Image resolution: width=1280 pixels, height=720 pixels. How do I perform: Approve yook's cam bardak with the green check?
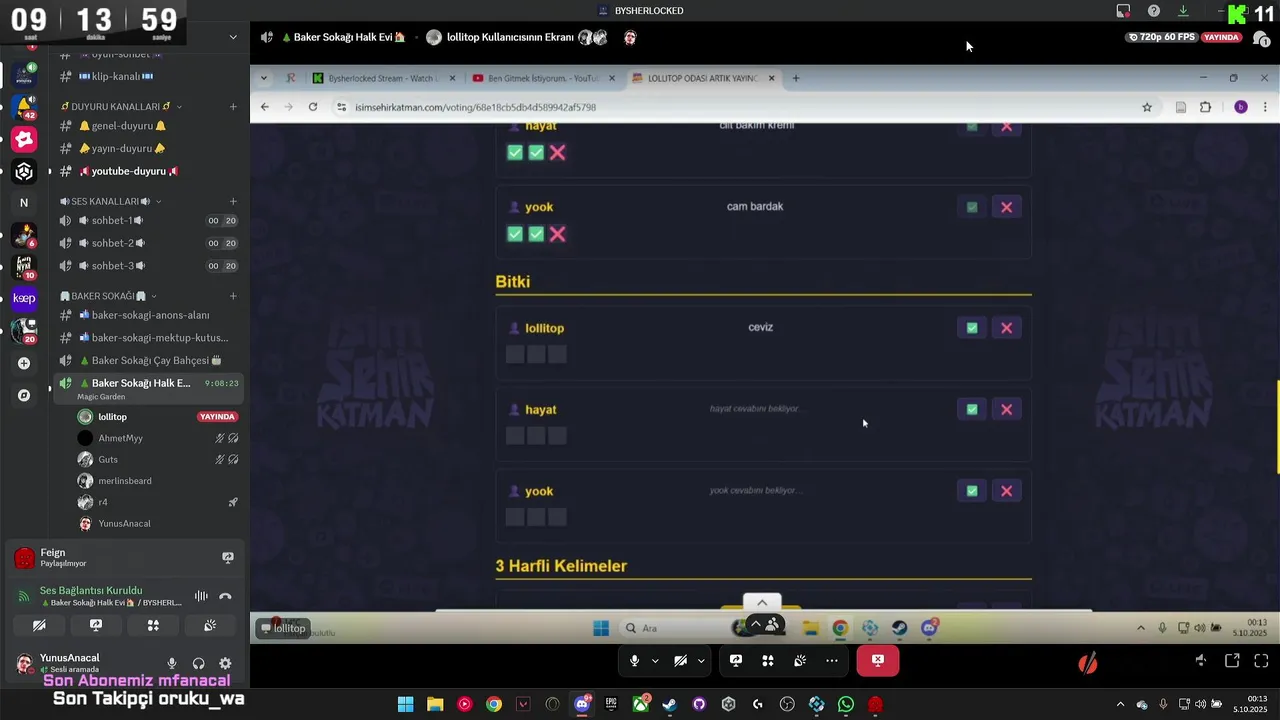(972, 207)
